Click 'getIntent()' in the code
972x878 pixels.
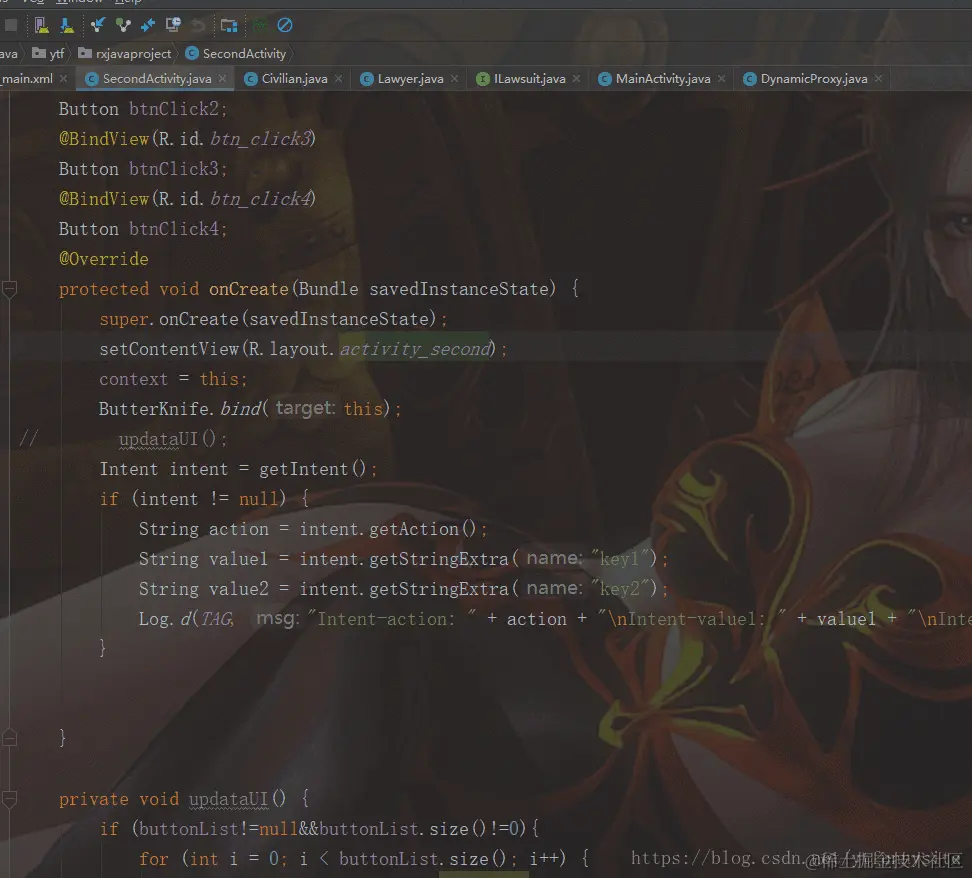[x=312, y=469]
